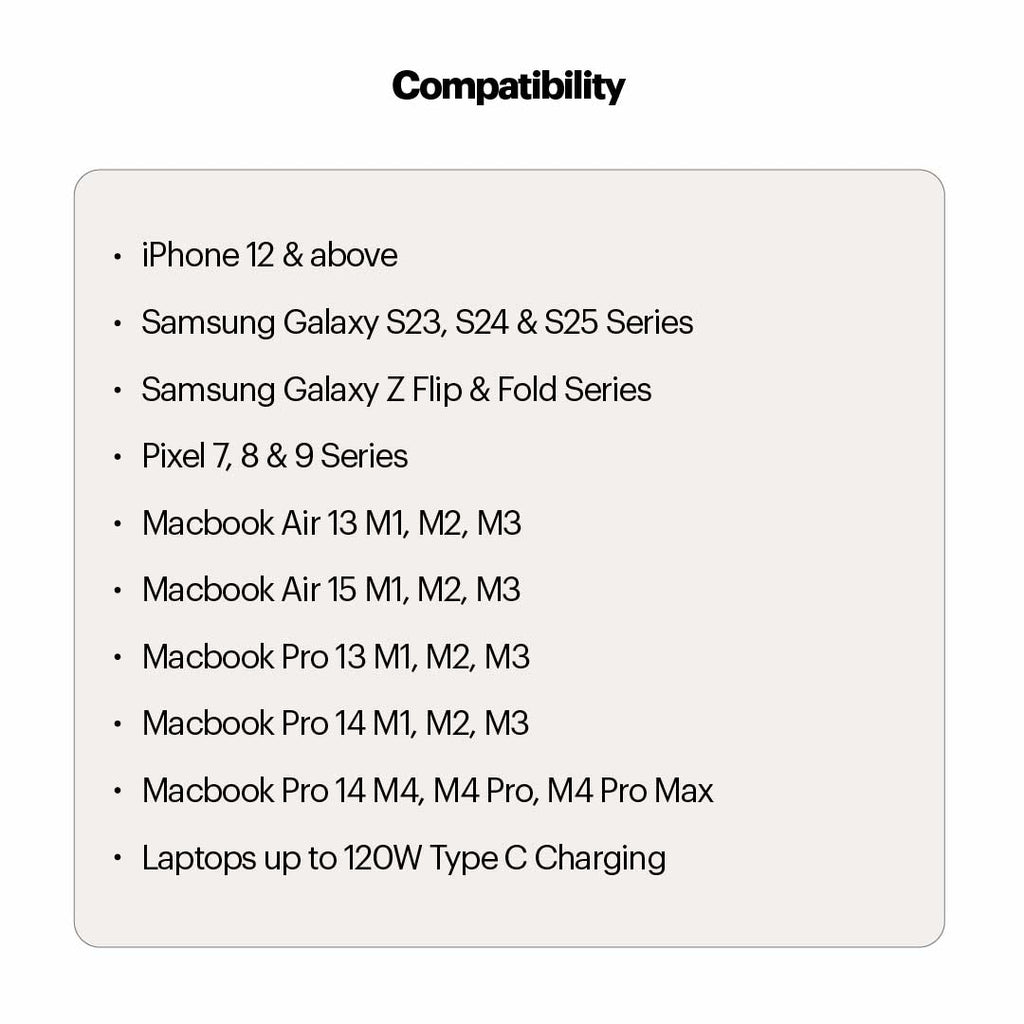
Task: Click the bullet beside Macbook Pro 13
Action: pyautogui.click(x=118, y=658)
